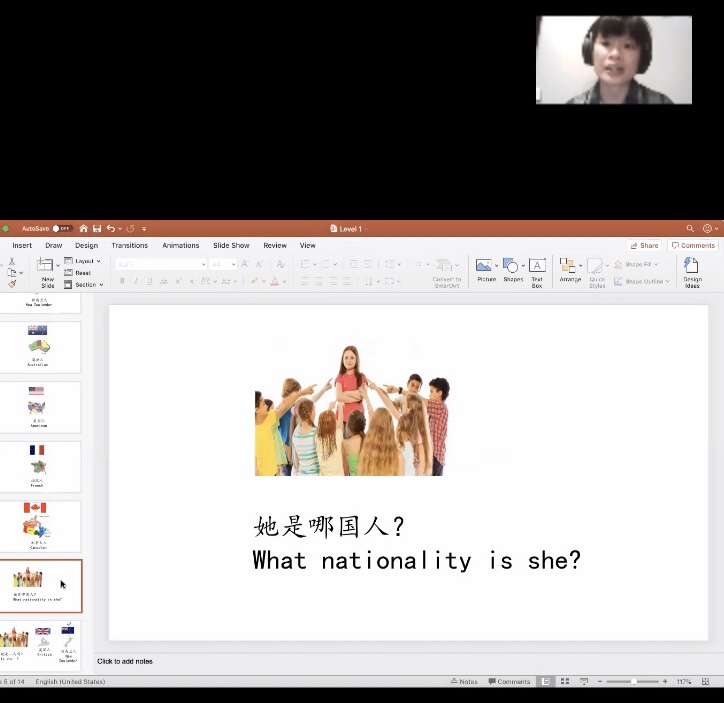Open the Comments button at top right

point(693,245)
